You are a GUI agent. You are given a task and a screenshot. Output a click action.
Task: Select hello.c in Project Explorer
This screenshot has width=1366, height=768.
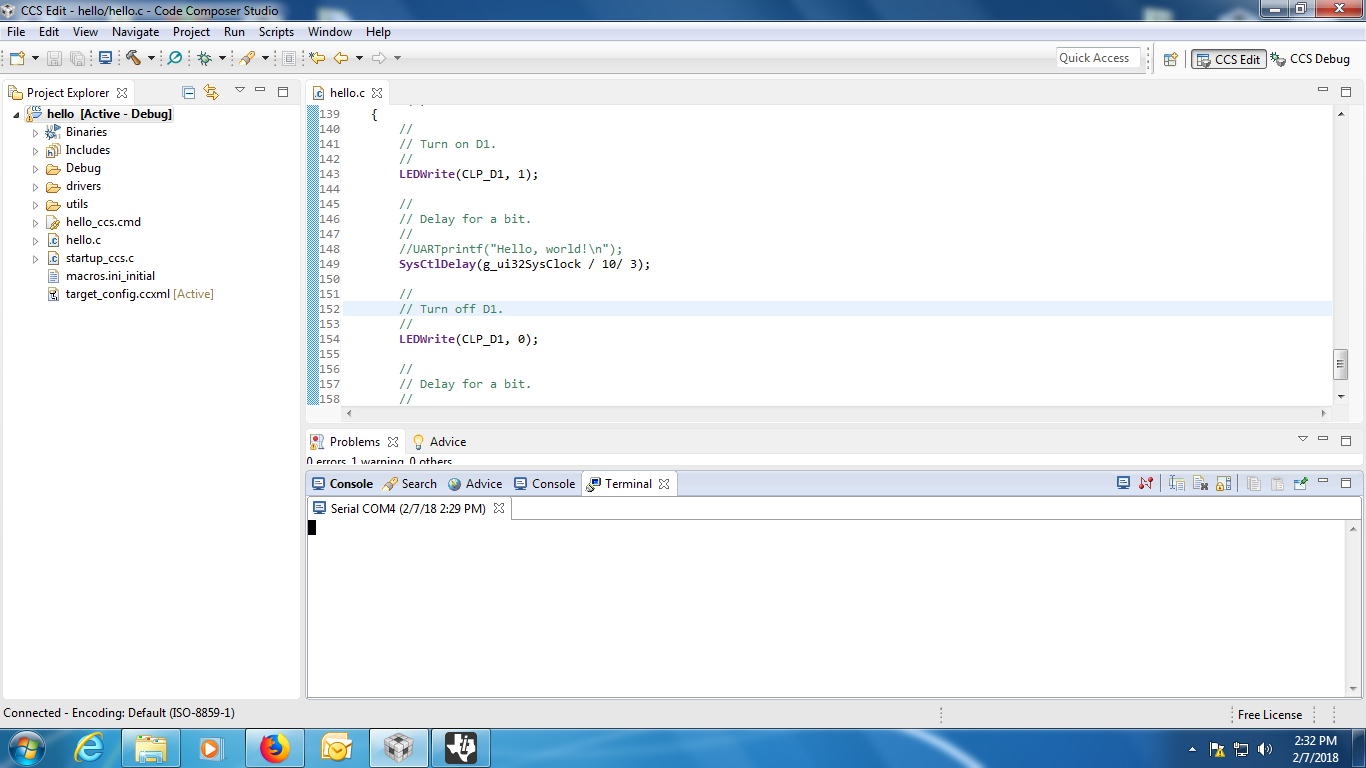pyautogui.click(x=83, y=240)
